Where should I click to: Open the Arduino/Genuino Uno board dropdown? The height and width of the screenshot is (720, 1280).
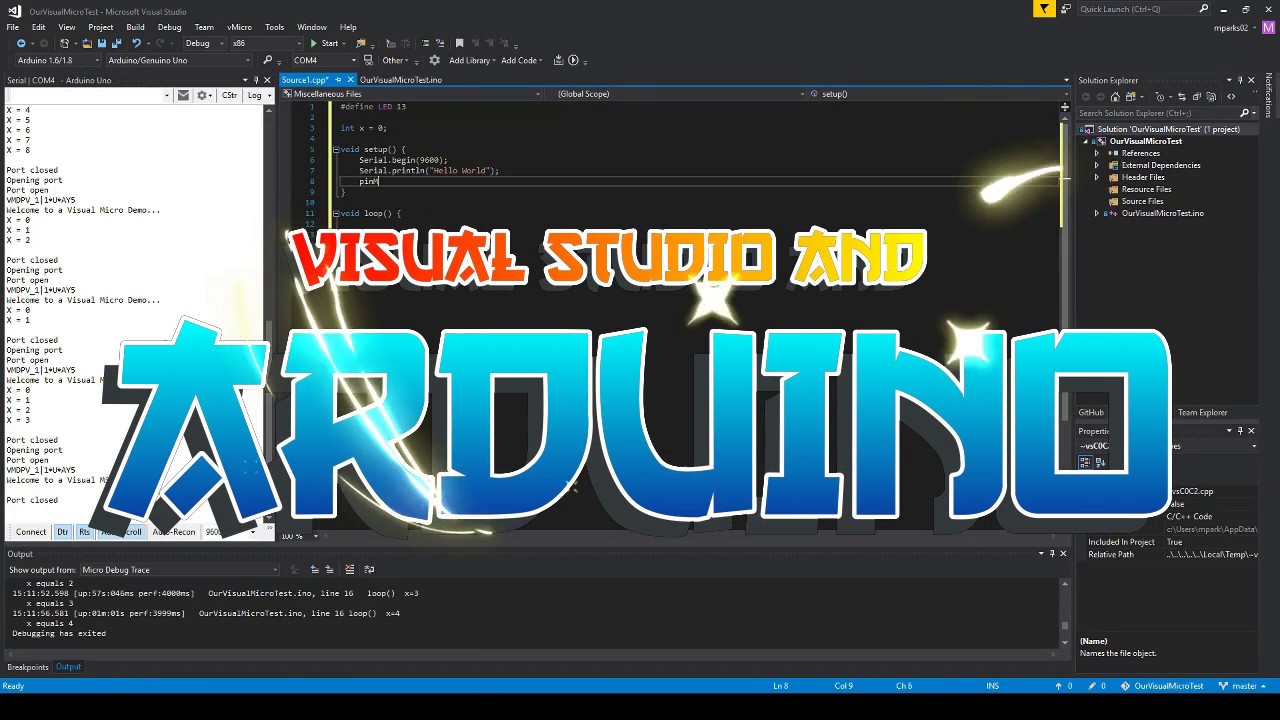click(179, 60)
